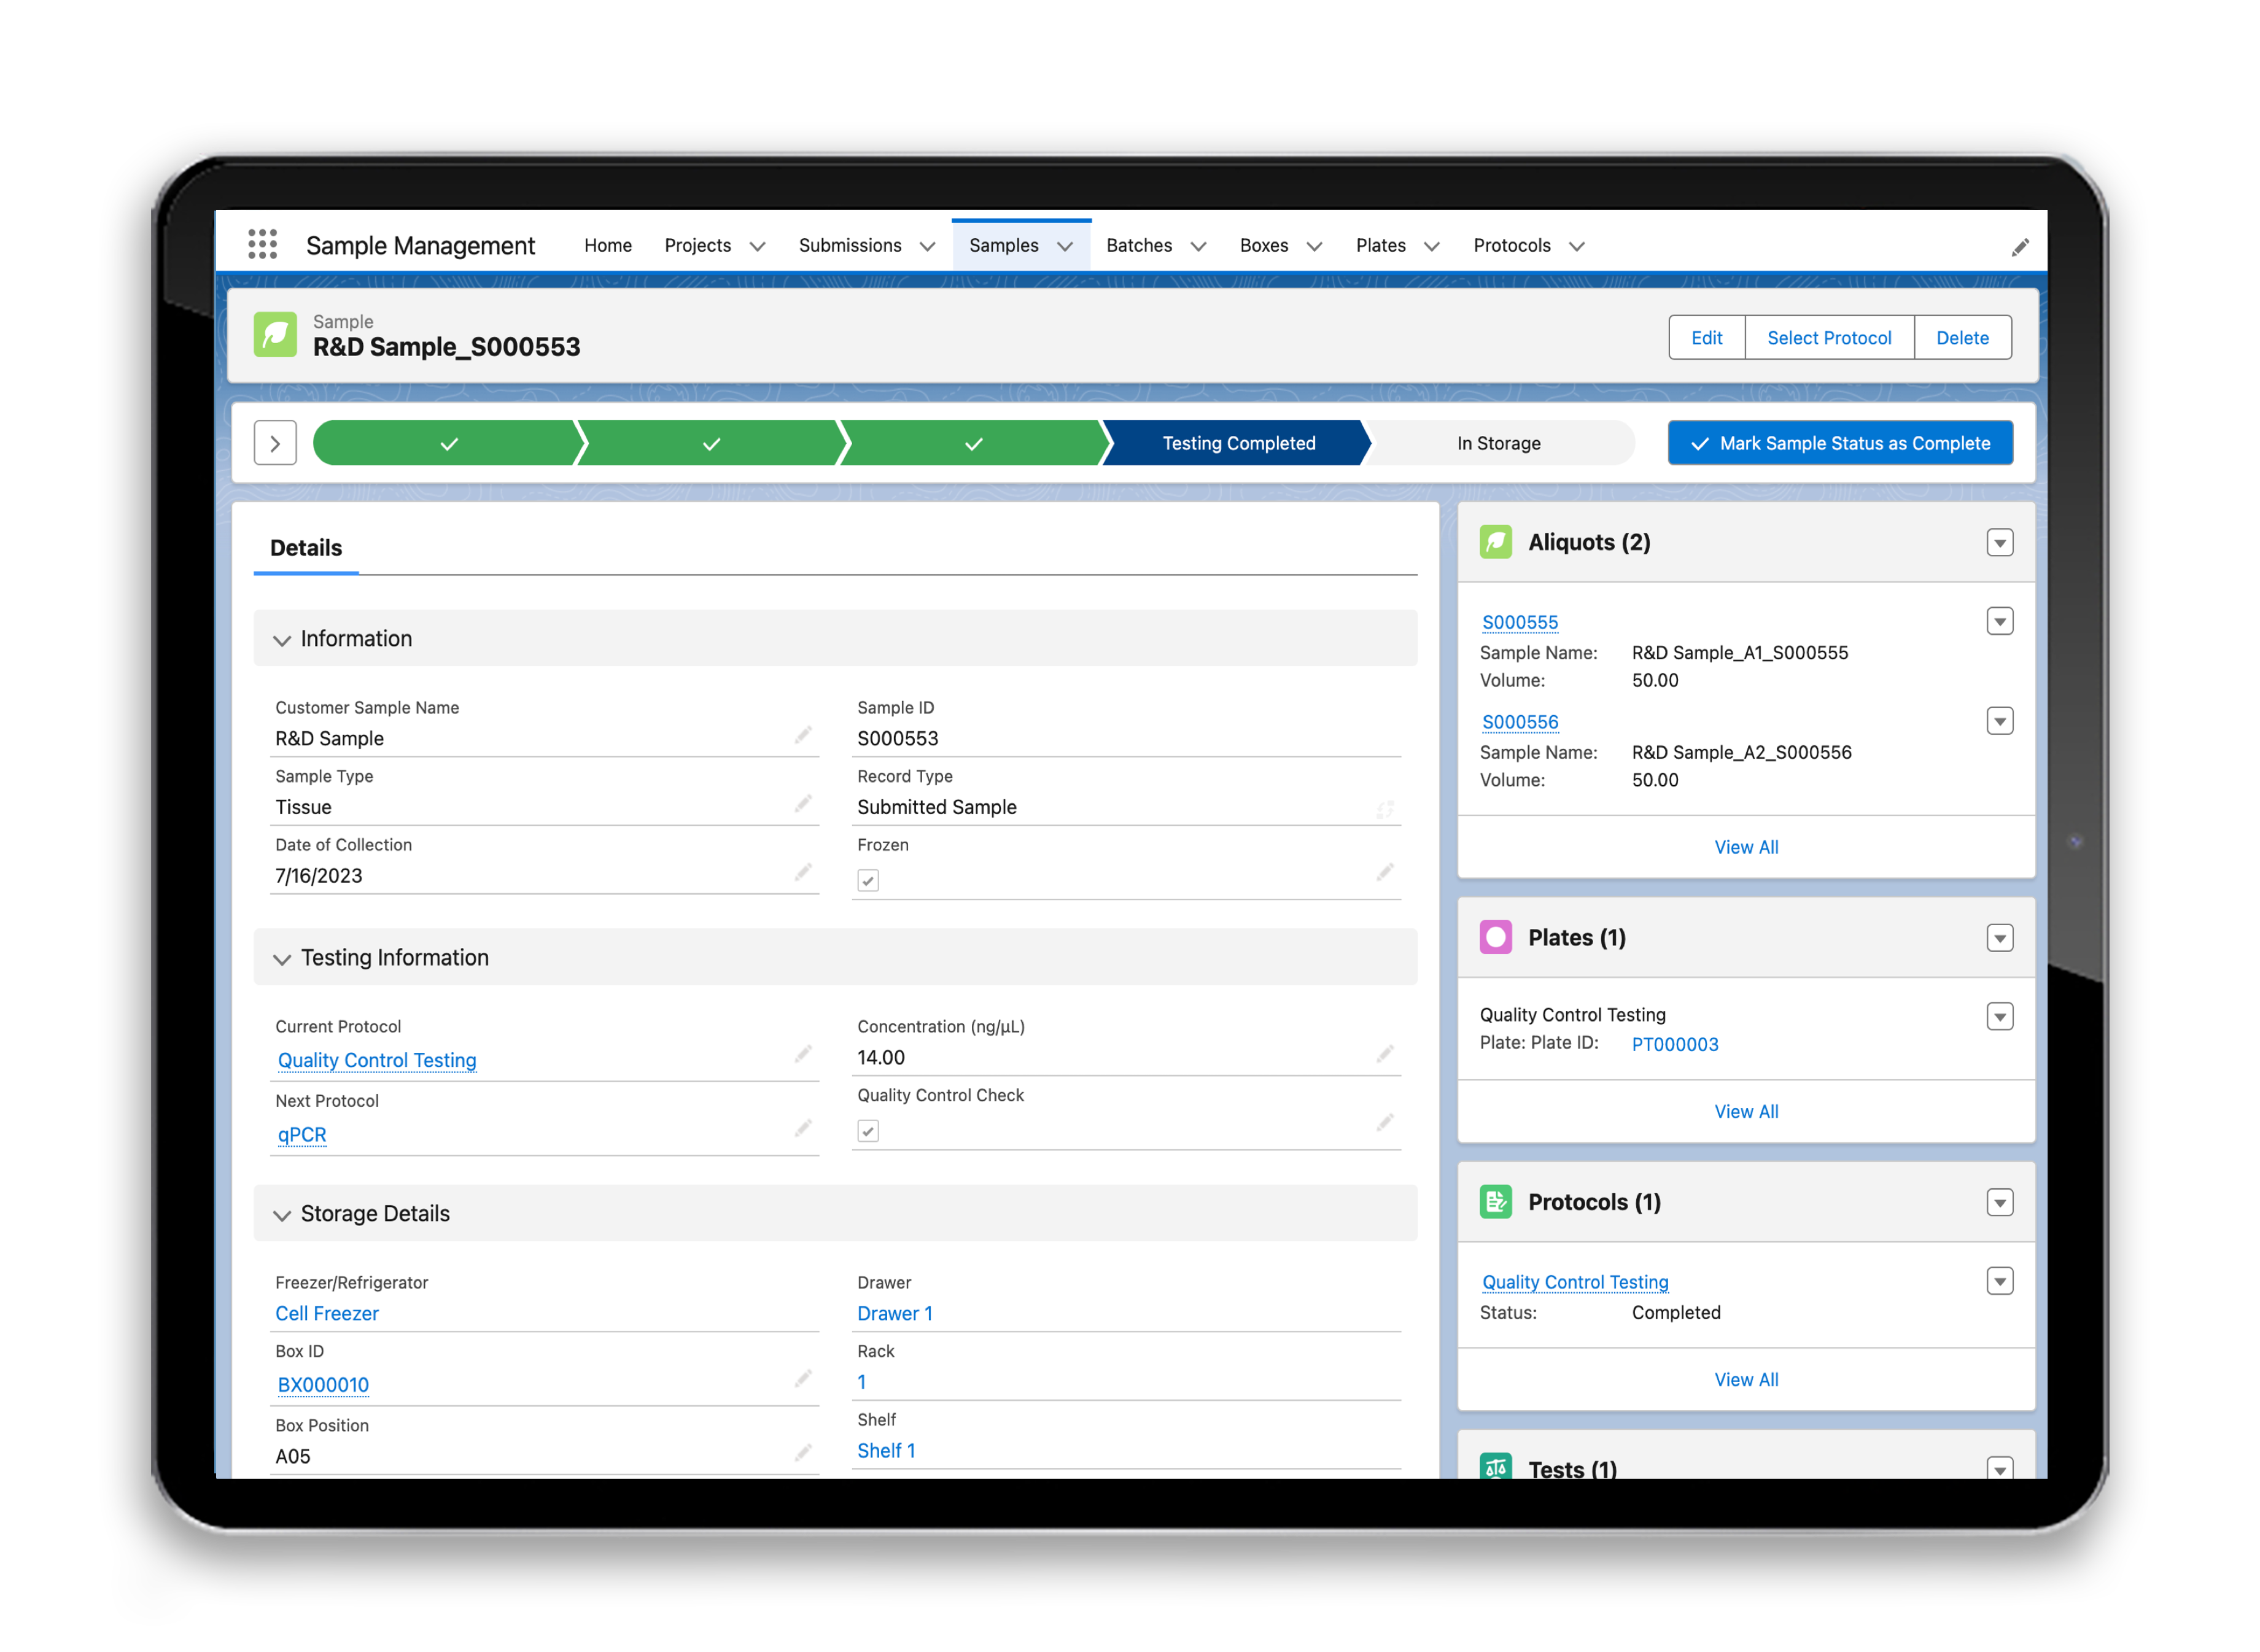Viewport: 2260px width, 1652px height.
Task: Open Submissions tab dropdown chevron
Action: (927, 247)
